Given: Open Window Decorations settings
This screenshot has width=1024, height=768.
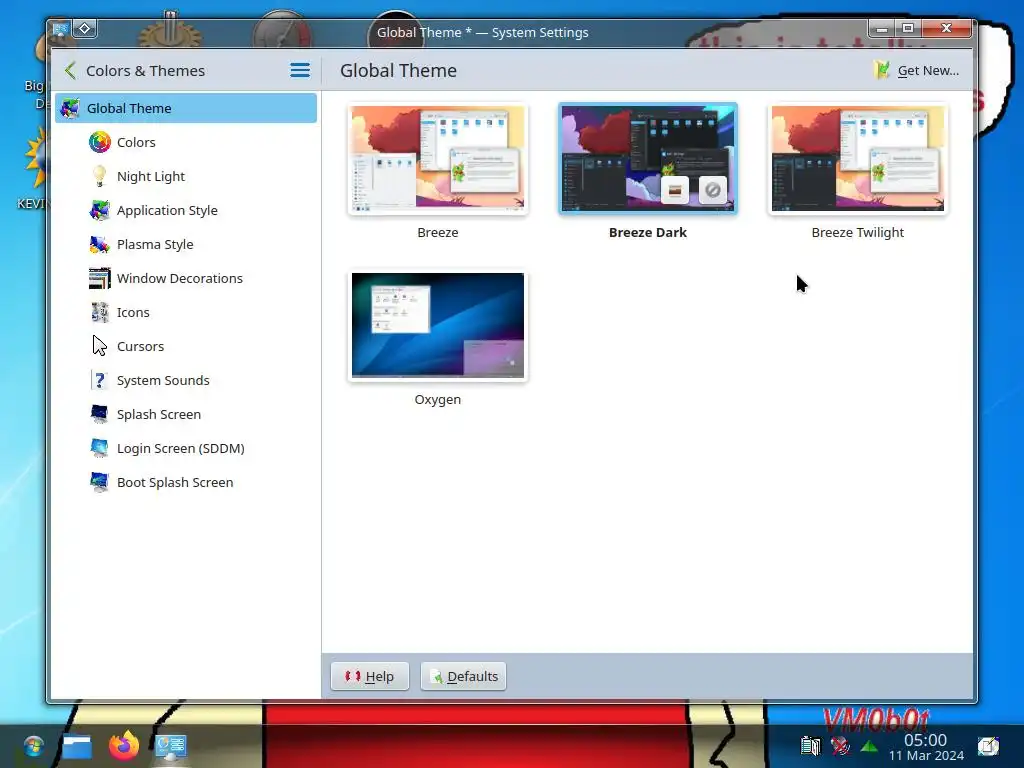Looking at the screenshot, I should [185, 278].
